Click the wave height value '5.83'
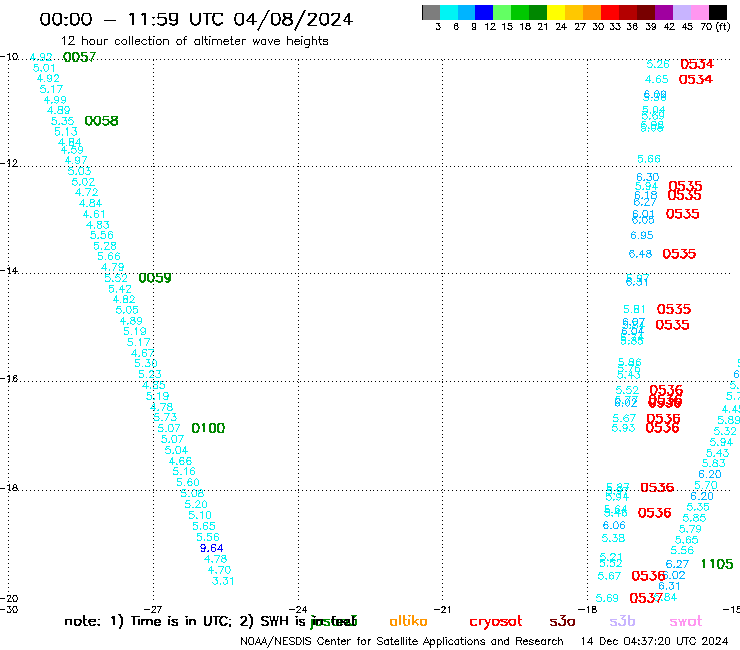 (714, 464)
